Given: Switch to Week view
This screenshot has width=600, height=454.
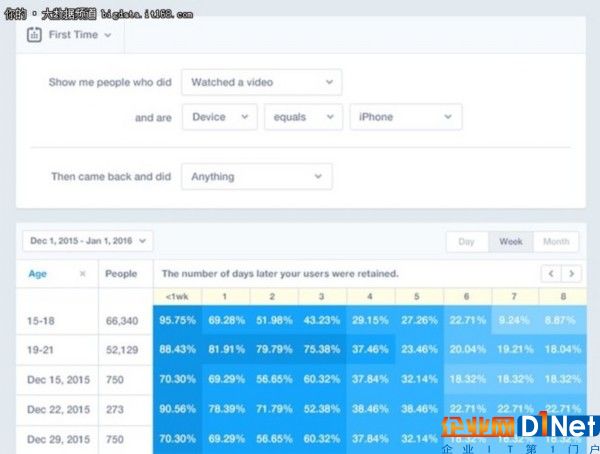Looking at the screenshot, I should coord(511,242).
